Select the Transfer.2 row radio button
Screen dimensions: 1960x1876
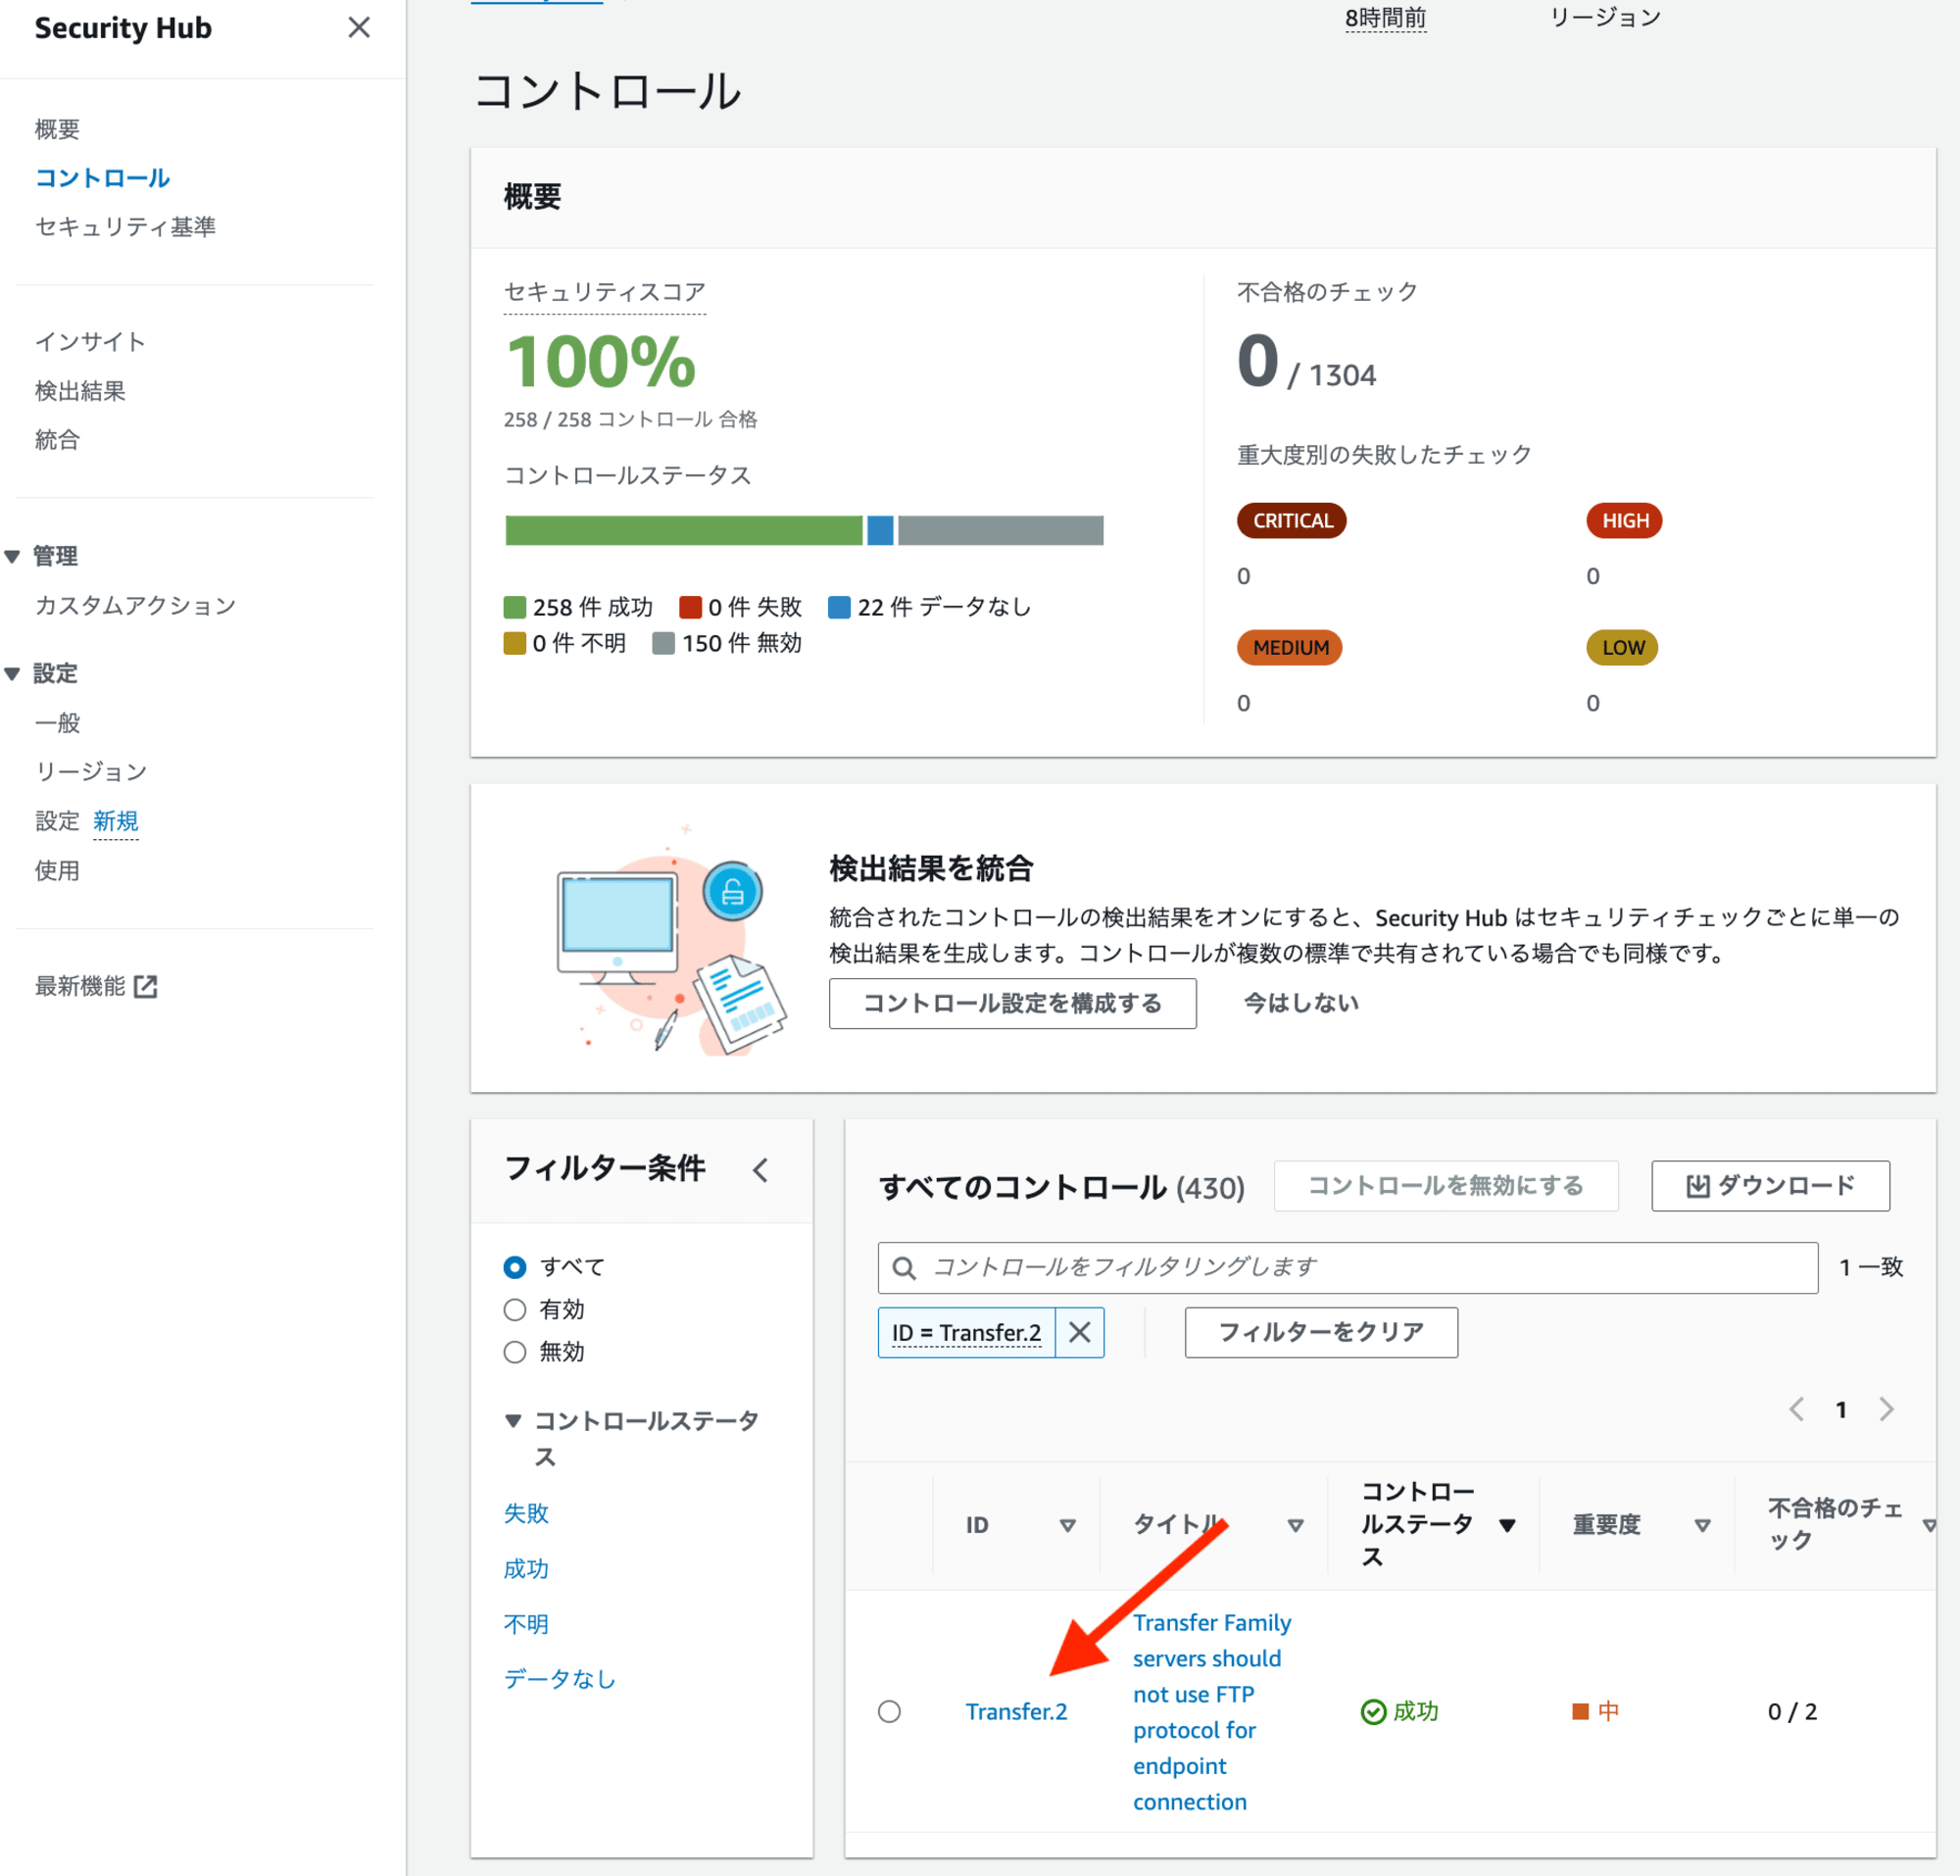[x=889, y=1712]
